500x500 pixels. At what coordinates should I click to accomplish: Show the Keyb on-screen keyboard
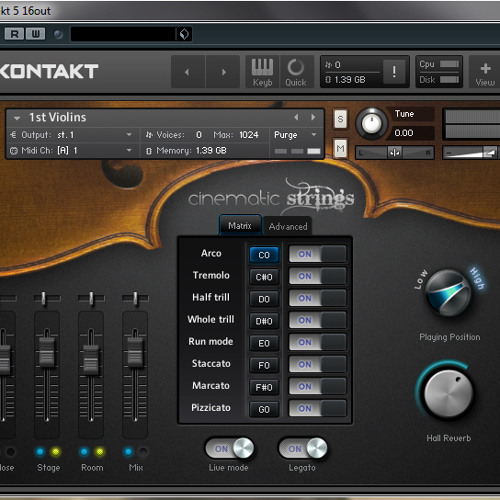[x=262, y=72]
